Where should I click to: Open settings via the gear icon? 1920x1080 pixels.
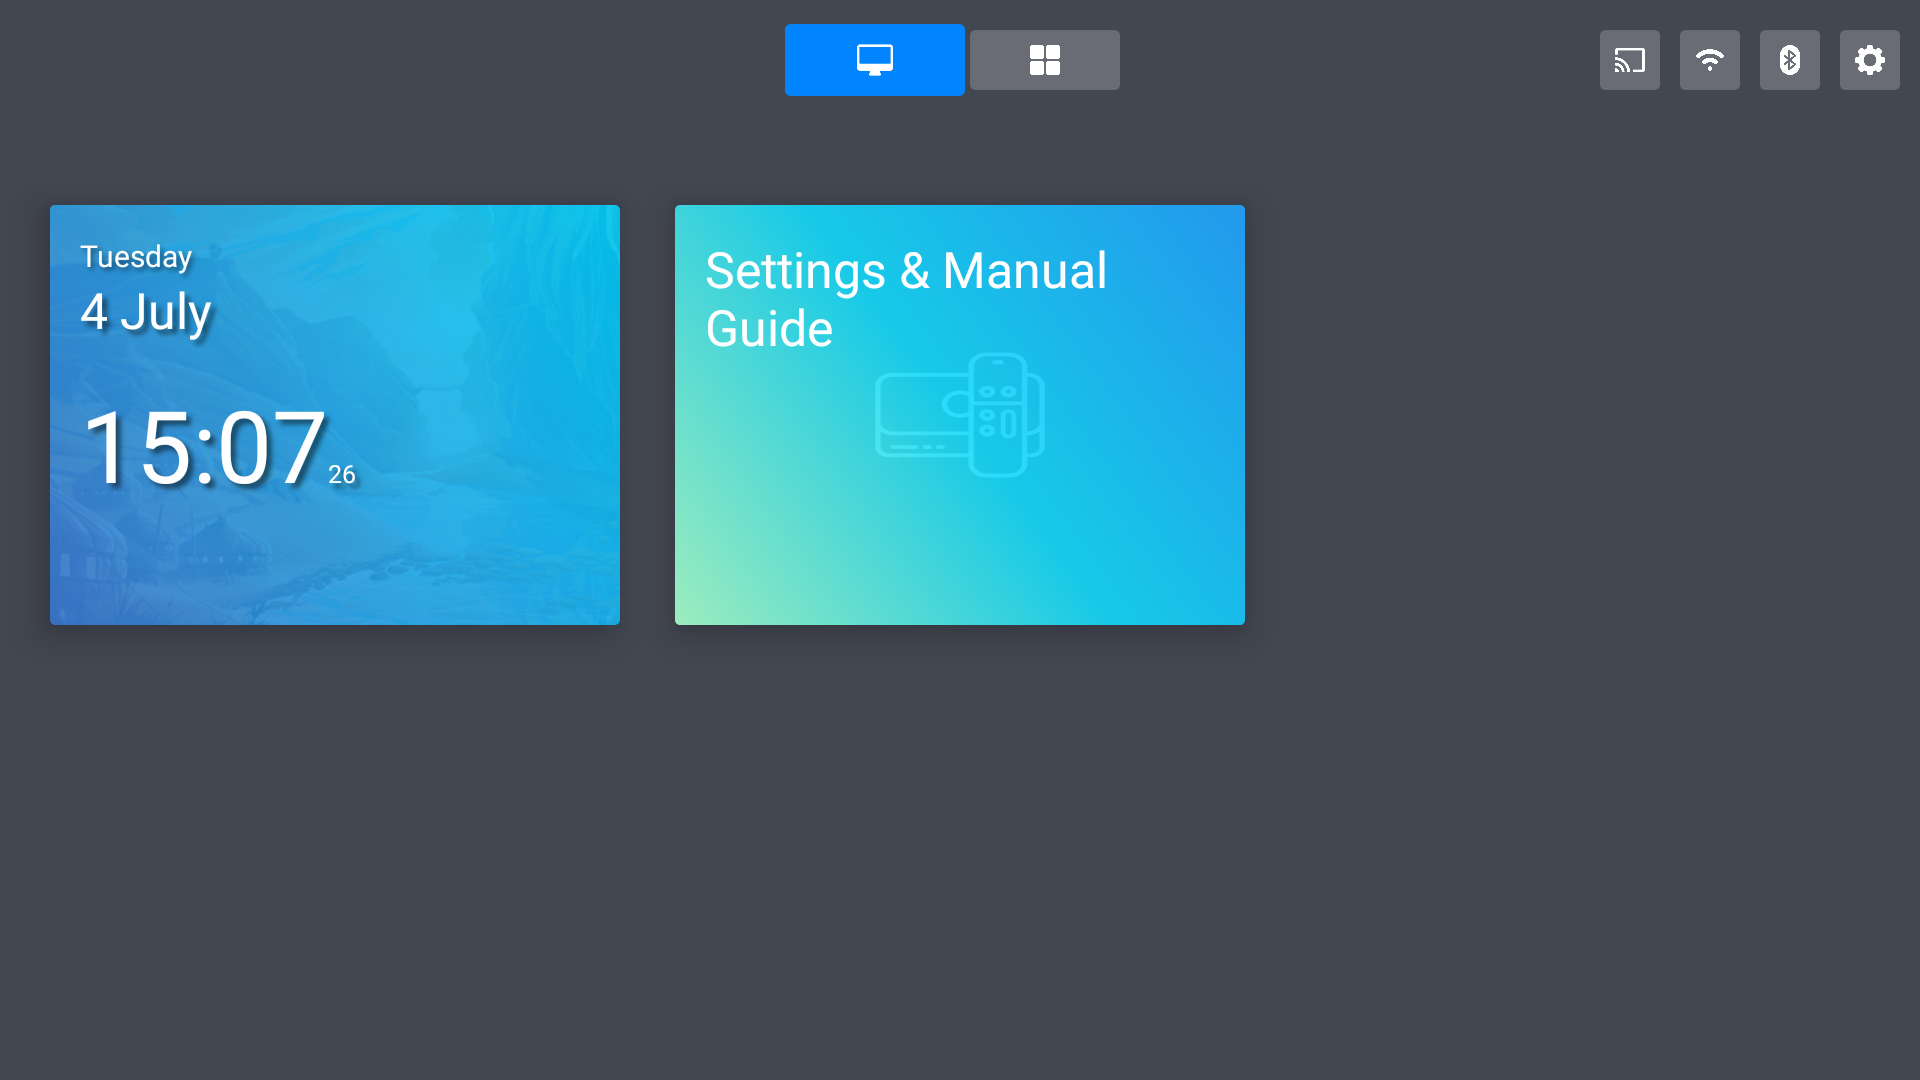pos(1869,60)
